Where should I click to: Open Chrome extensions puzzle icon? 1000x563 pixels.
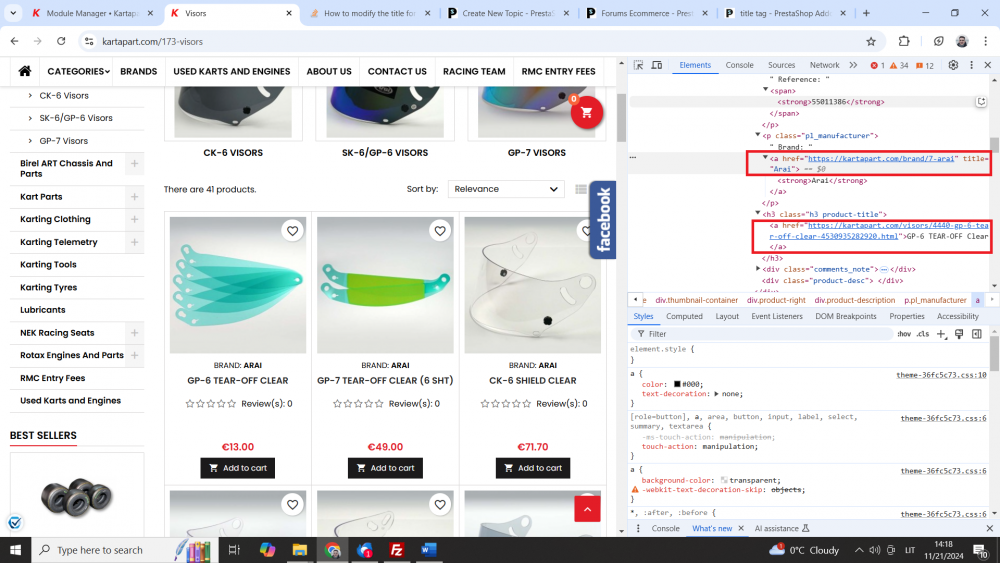point(904,41)
